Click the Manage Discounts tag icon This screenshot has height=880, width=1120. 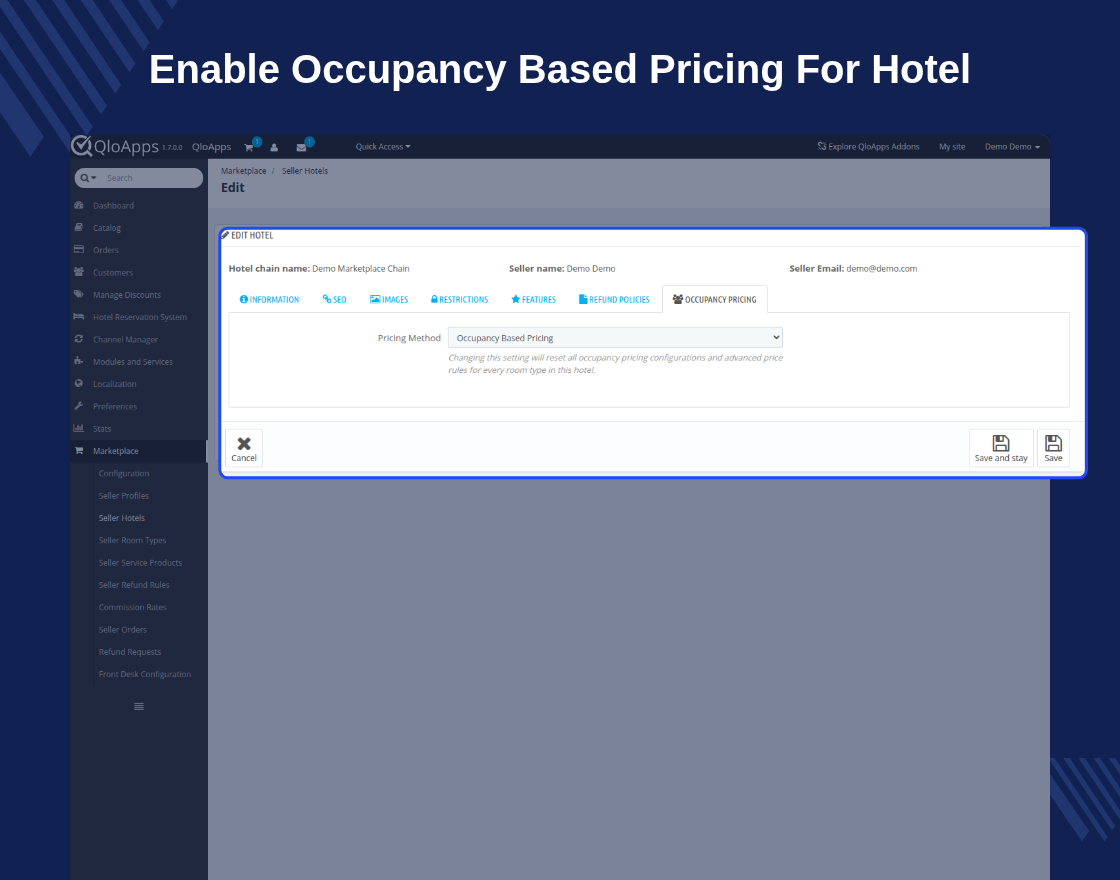[79, 294]
